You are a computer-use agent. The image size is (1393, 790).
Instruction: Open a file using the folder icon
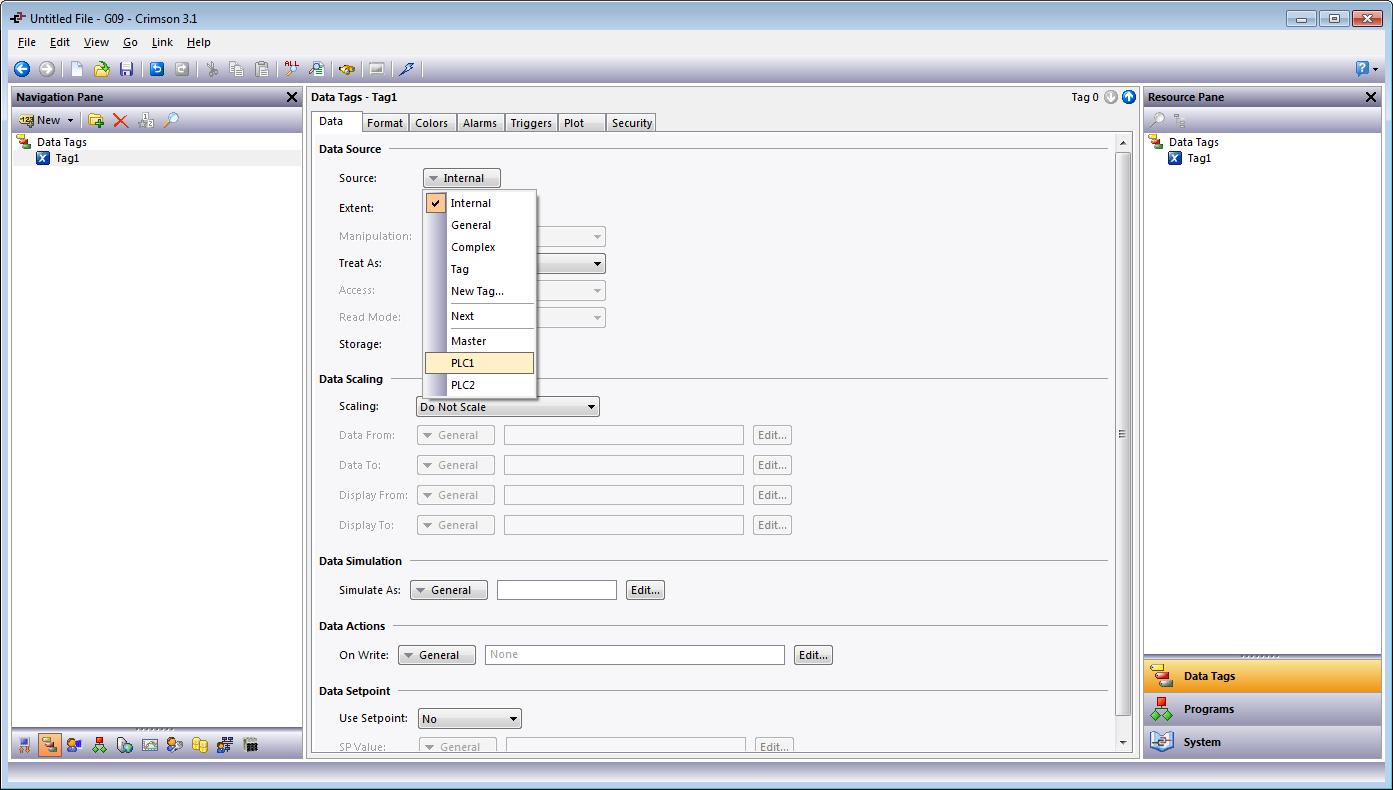(101, 69)
